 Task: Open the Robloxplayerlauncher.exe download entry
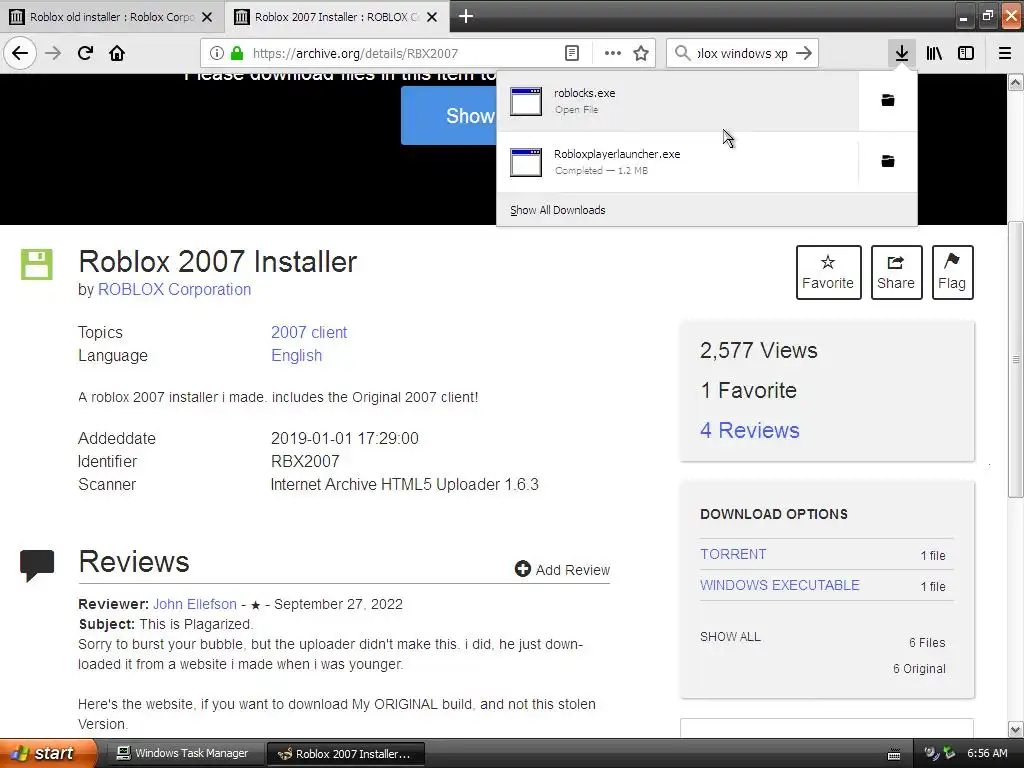(x=678, y=161)
